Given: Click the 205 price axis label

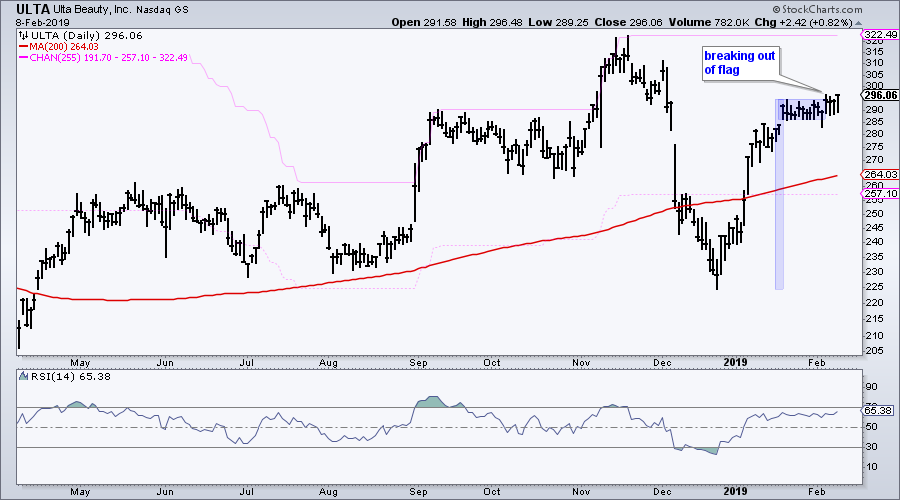Looking at the screenshot, I should (874, 351).
